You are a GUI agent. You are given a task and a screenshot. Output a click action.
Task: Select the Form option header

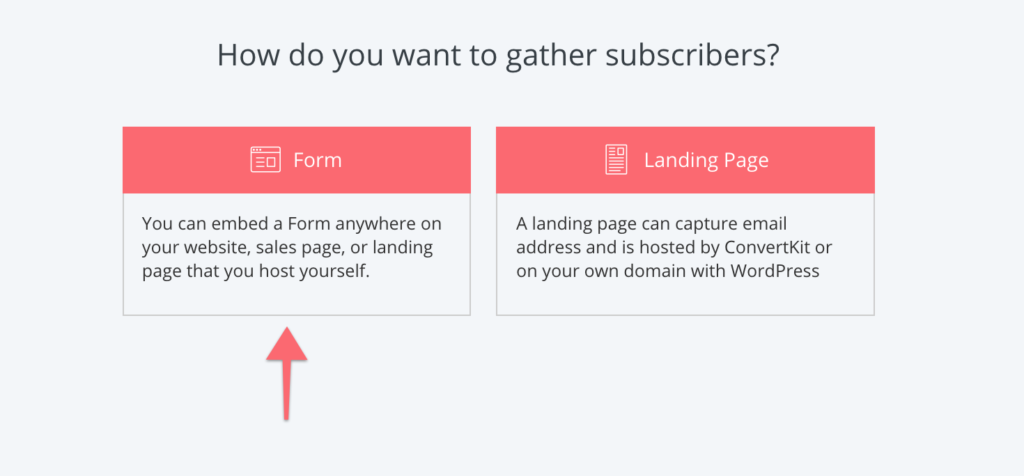pos(296,160)
